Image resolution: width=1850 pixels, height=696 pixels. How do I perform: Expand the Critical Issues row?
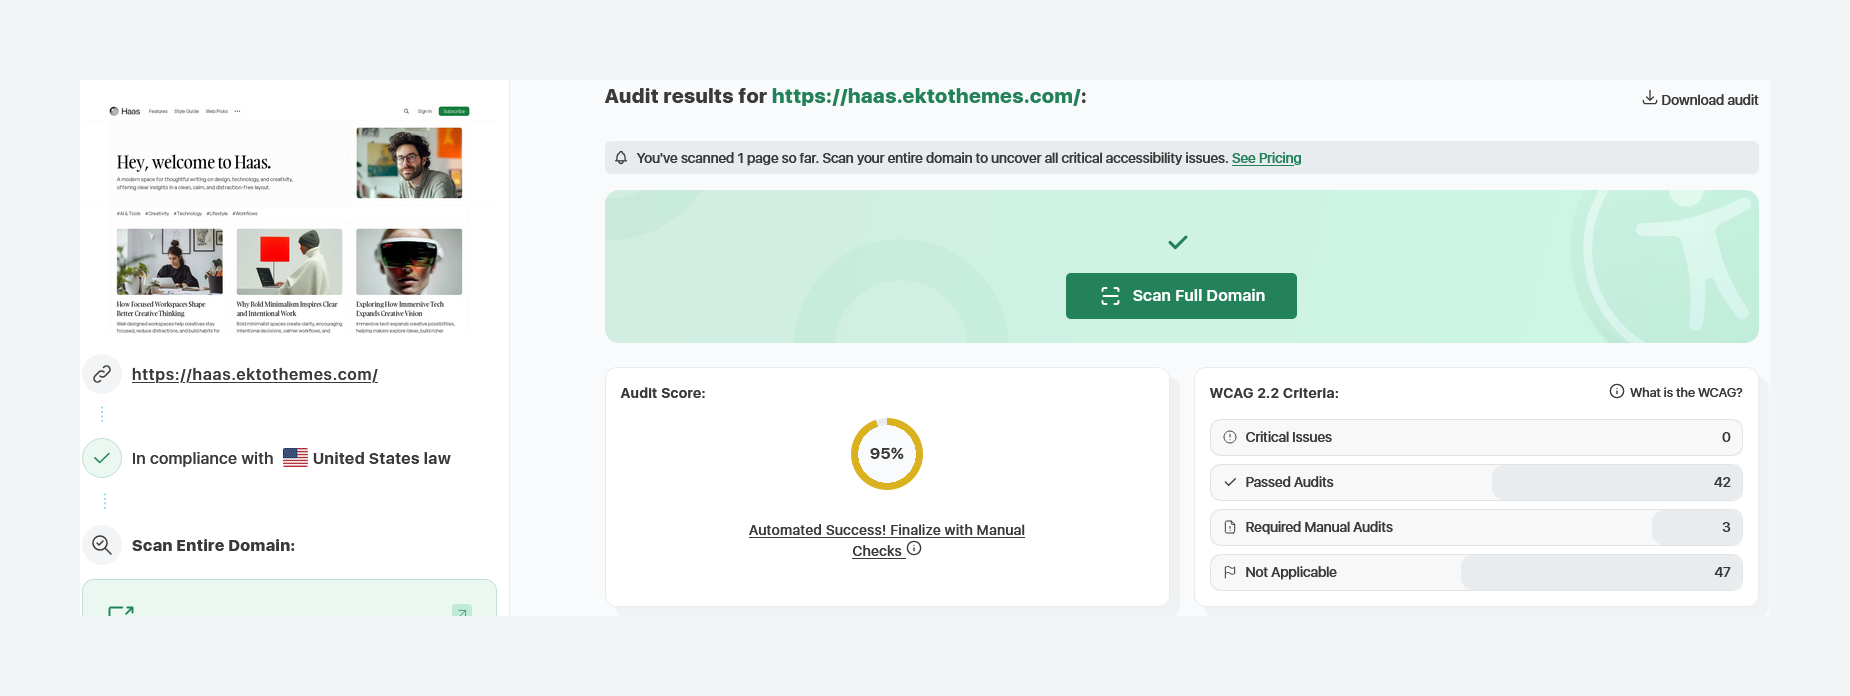(x=1476, y=437)
